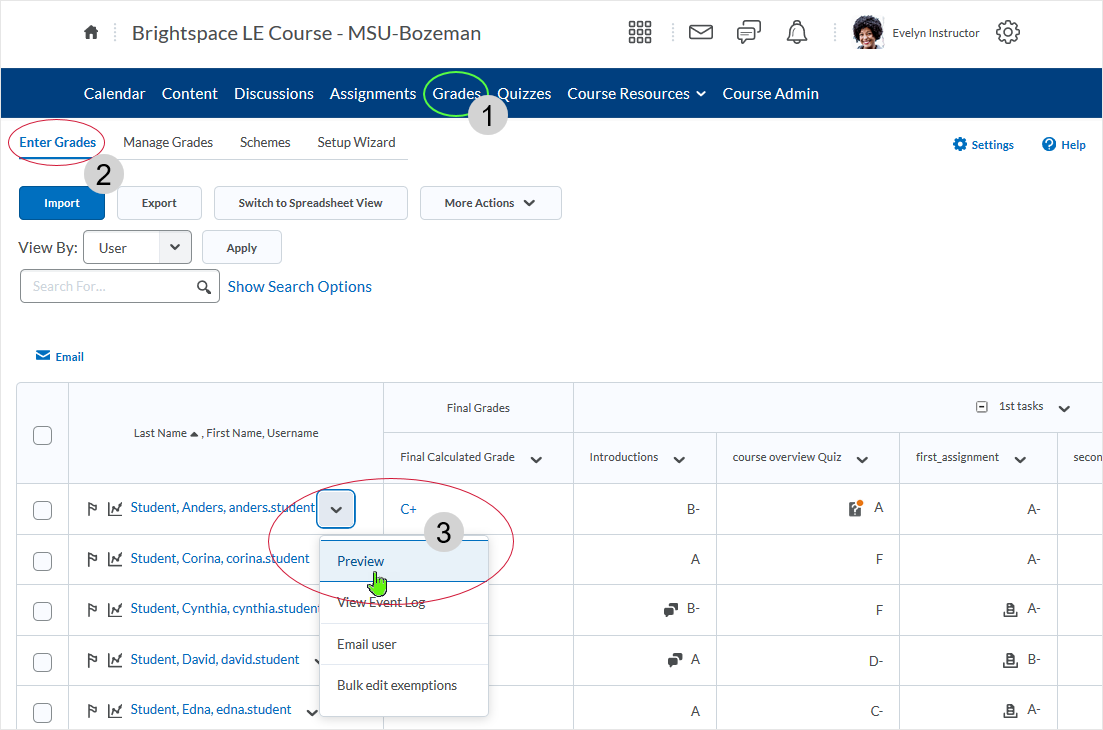This screenshot has width=1103, height=730.
Task: Select the Enter Grades tab
Action: (58, 142)
